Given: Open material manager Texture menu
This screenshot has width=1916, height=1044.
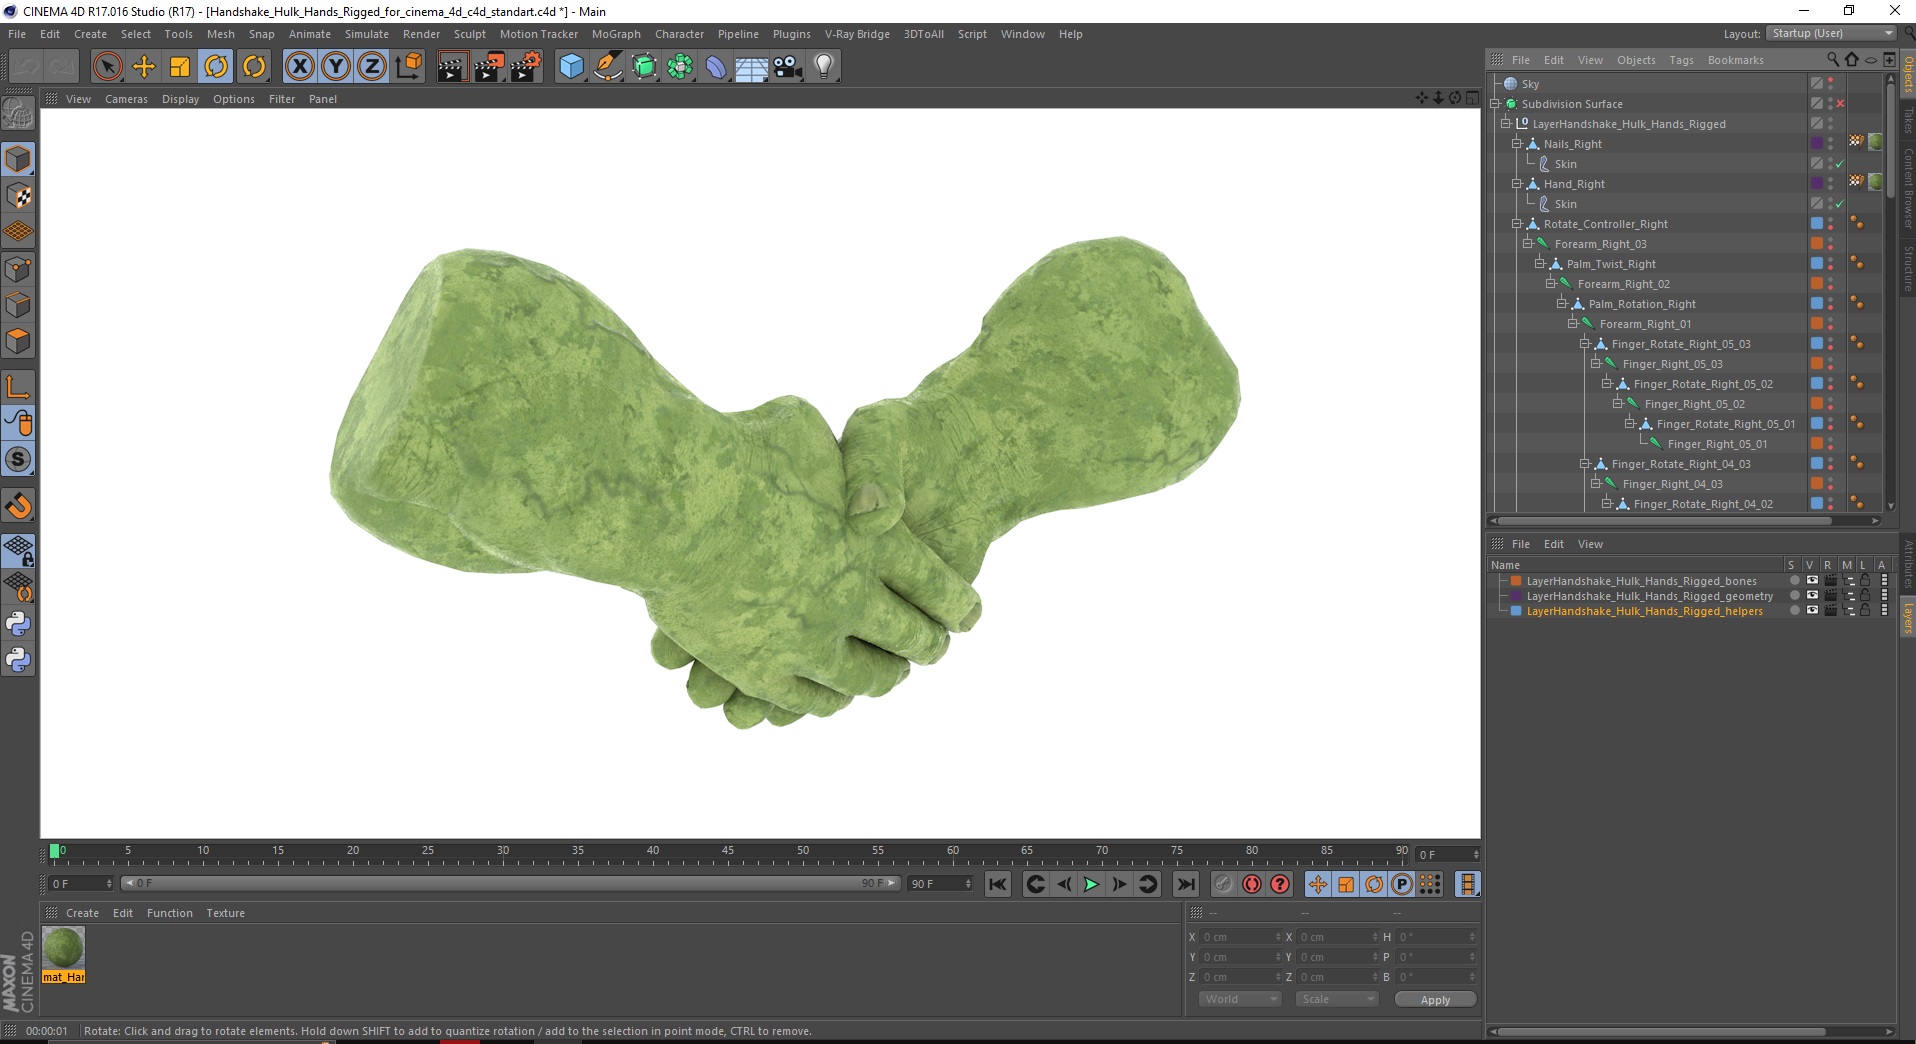Looking at the screenshot, I should pos(225,913).
